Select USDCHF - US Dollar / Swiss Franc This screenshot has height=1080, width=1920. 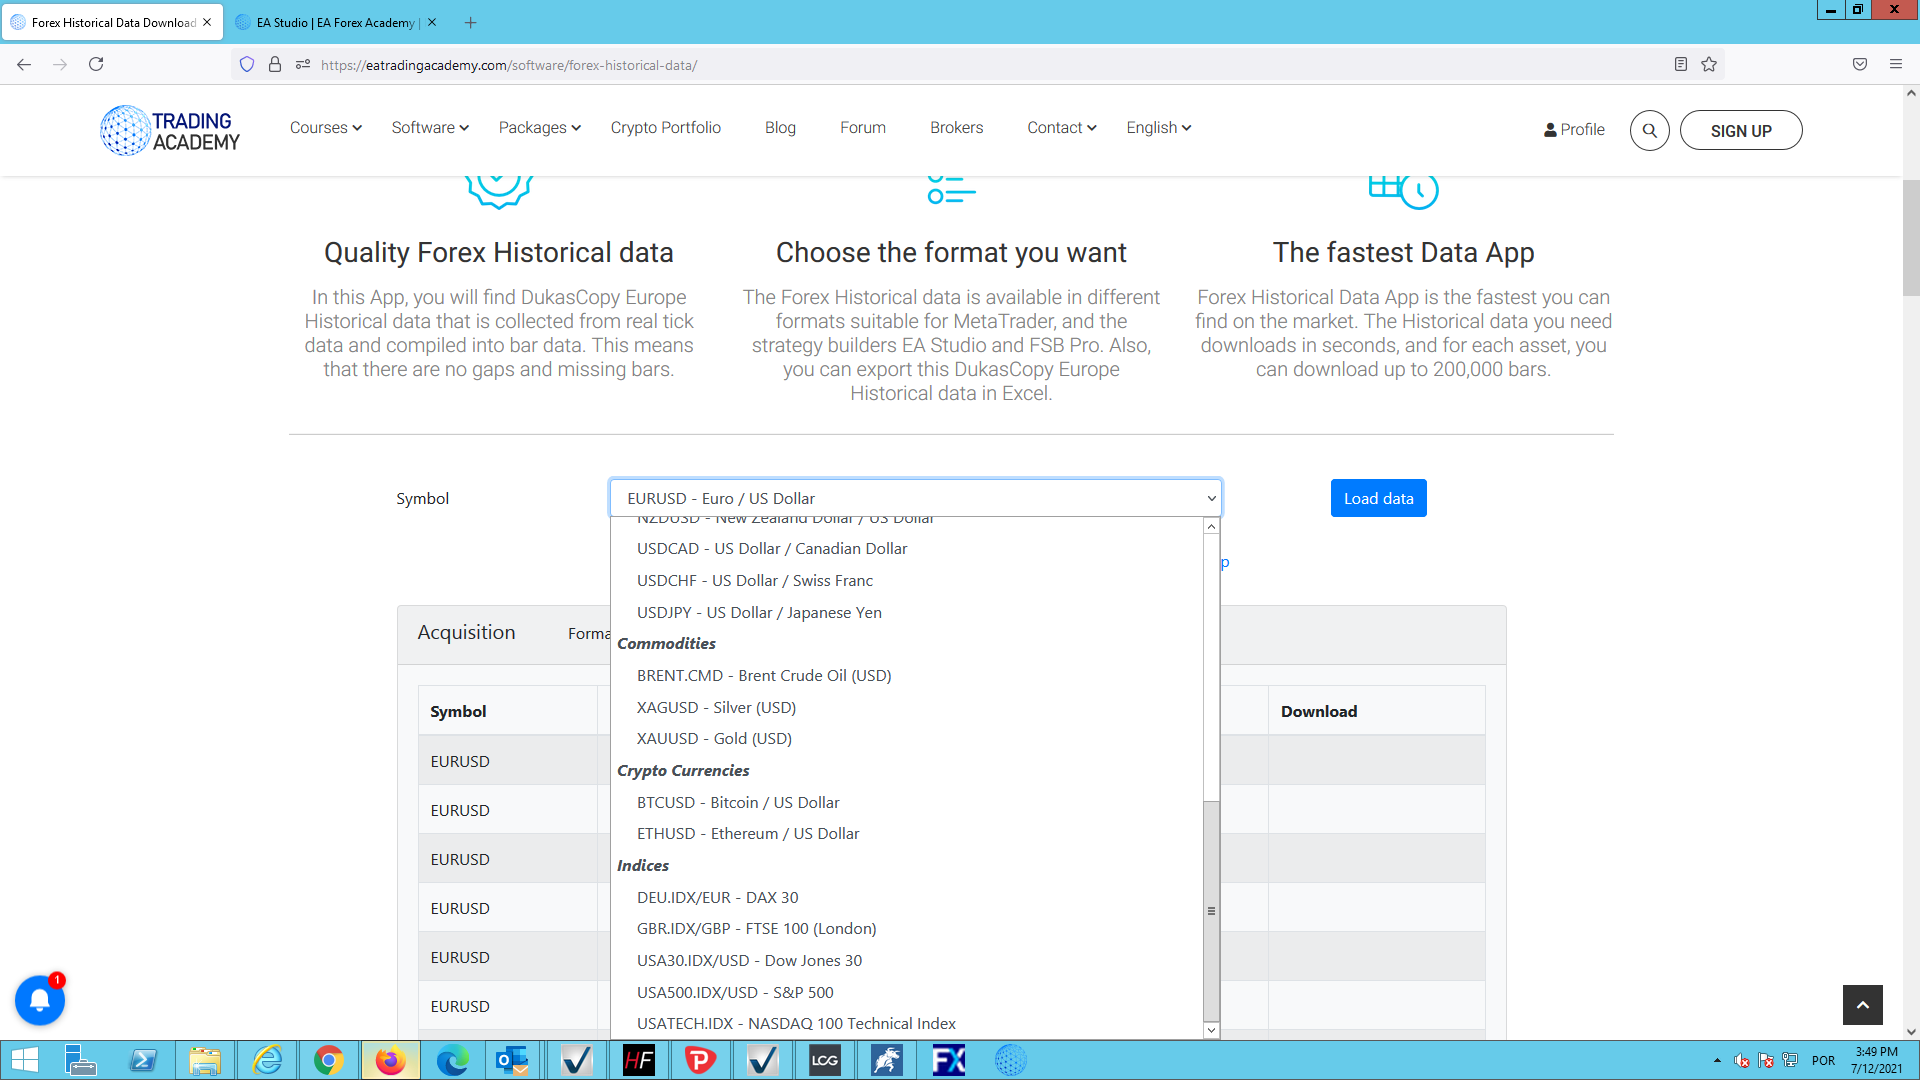[x=907, y=581]
